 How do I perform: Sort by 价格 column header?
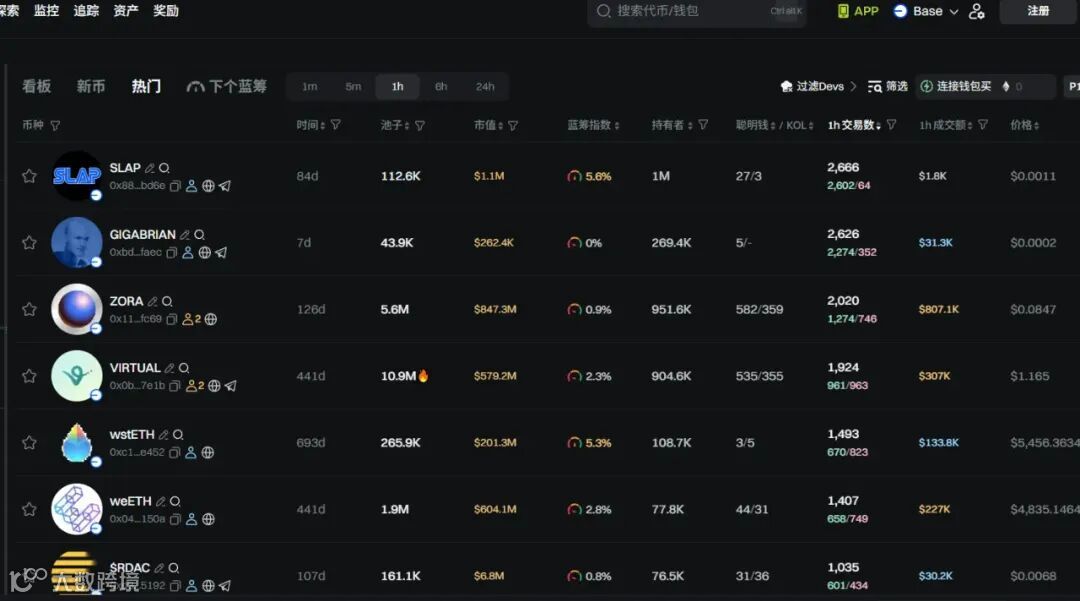point(1024,125)
